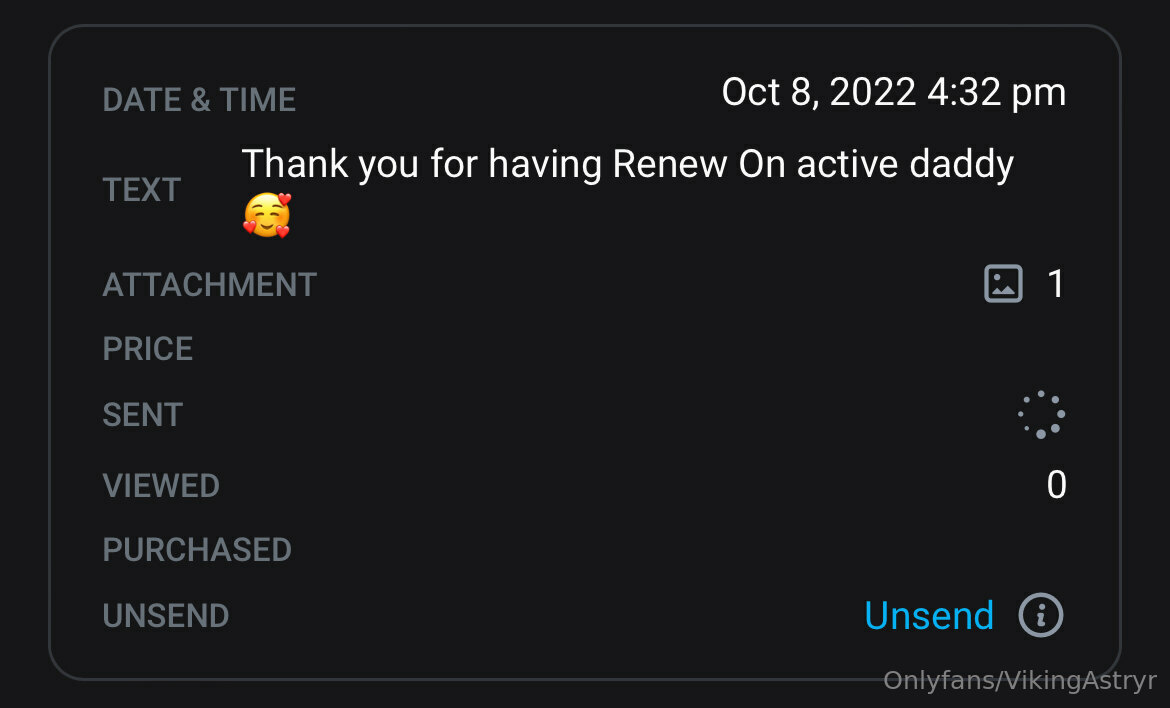Image resolution: width=1170 pixels, height=708 pixels.
Task: Click the Unsend link
Action: click(929, 615)
